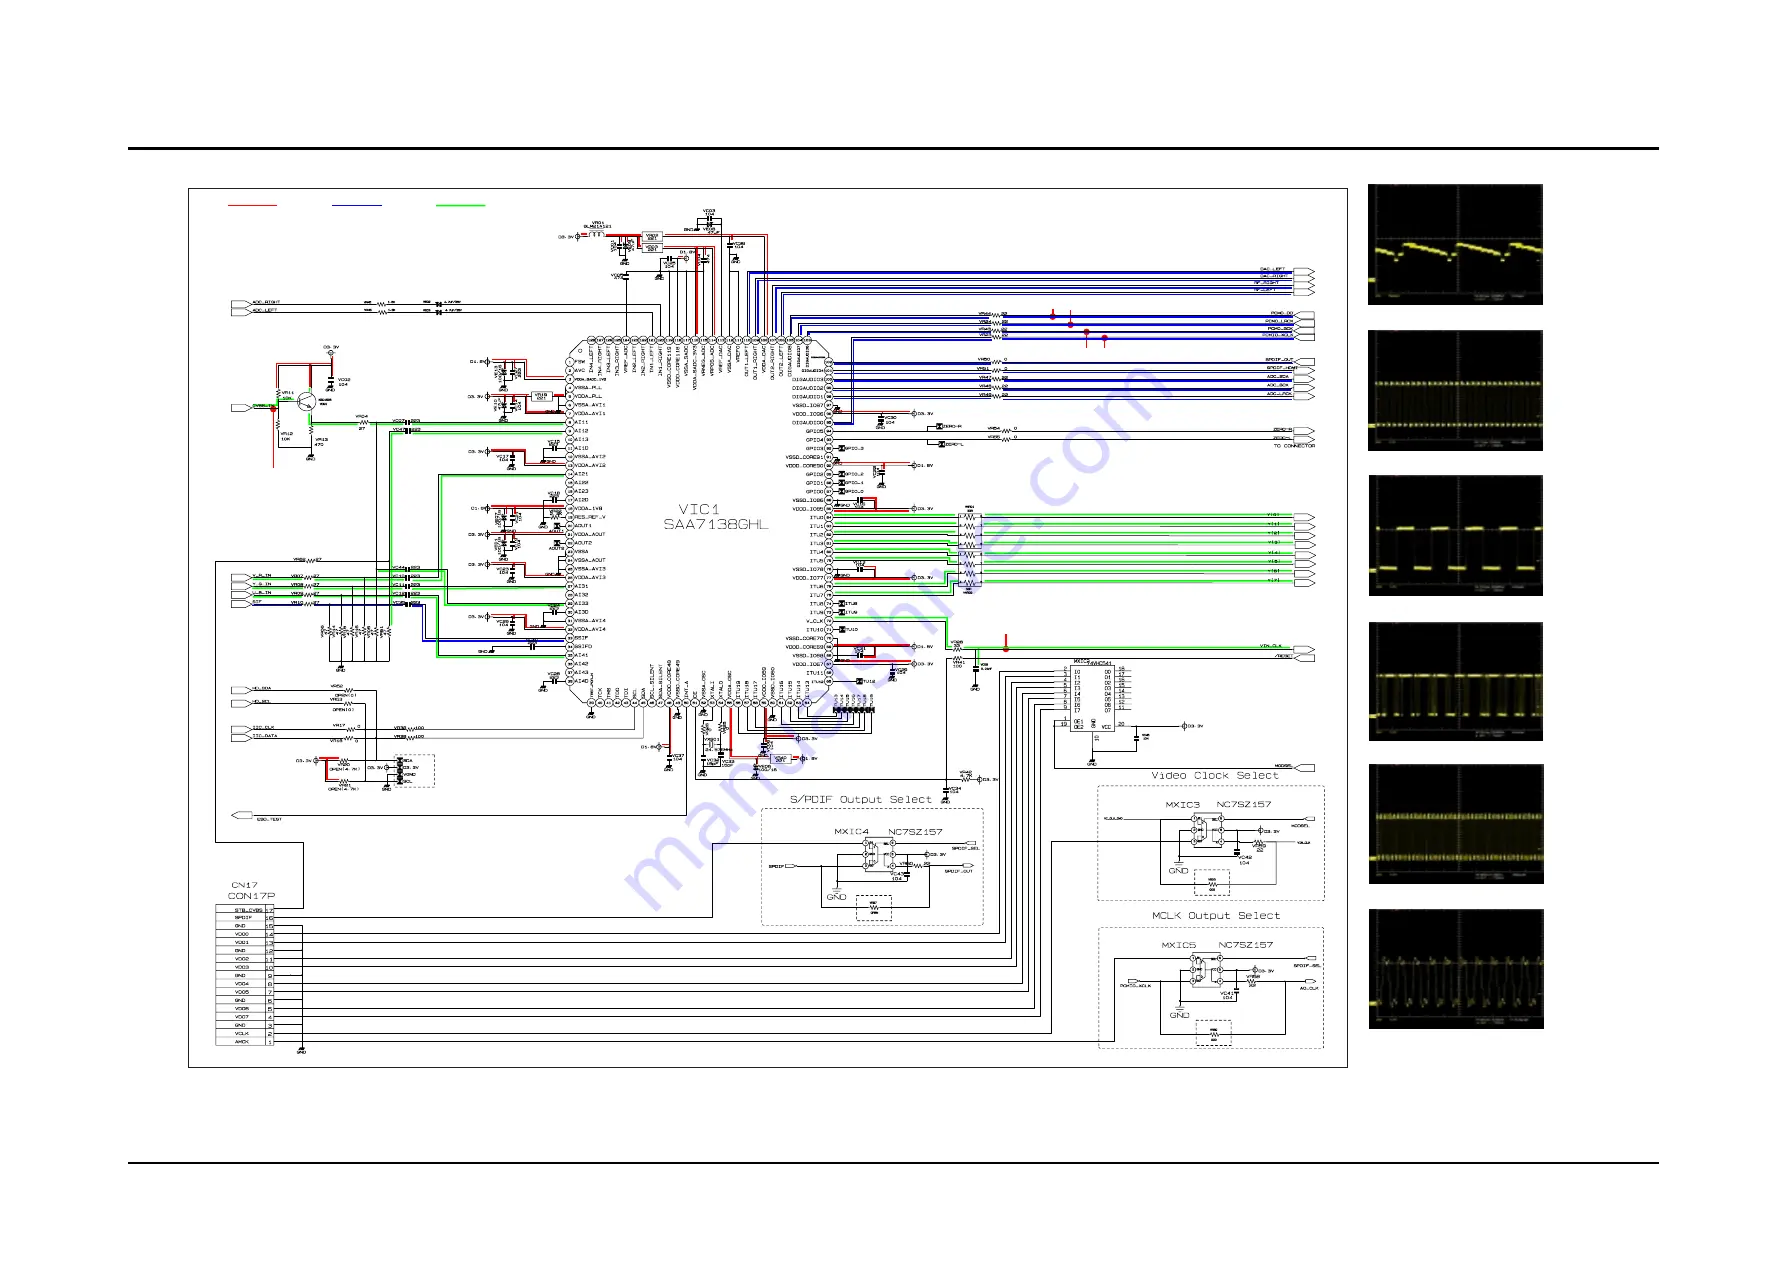
Task: Click the V_CLK pin label on VIC1
Action: point(815,621)
